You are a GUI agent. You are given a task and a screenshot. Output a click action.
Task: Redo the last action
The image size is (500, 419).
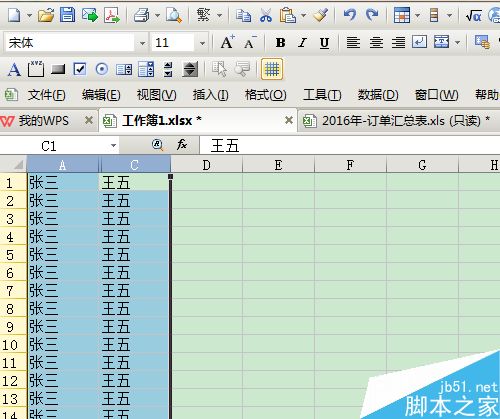coord(372,15)
